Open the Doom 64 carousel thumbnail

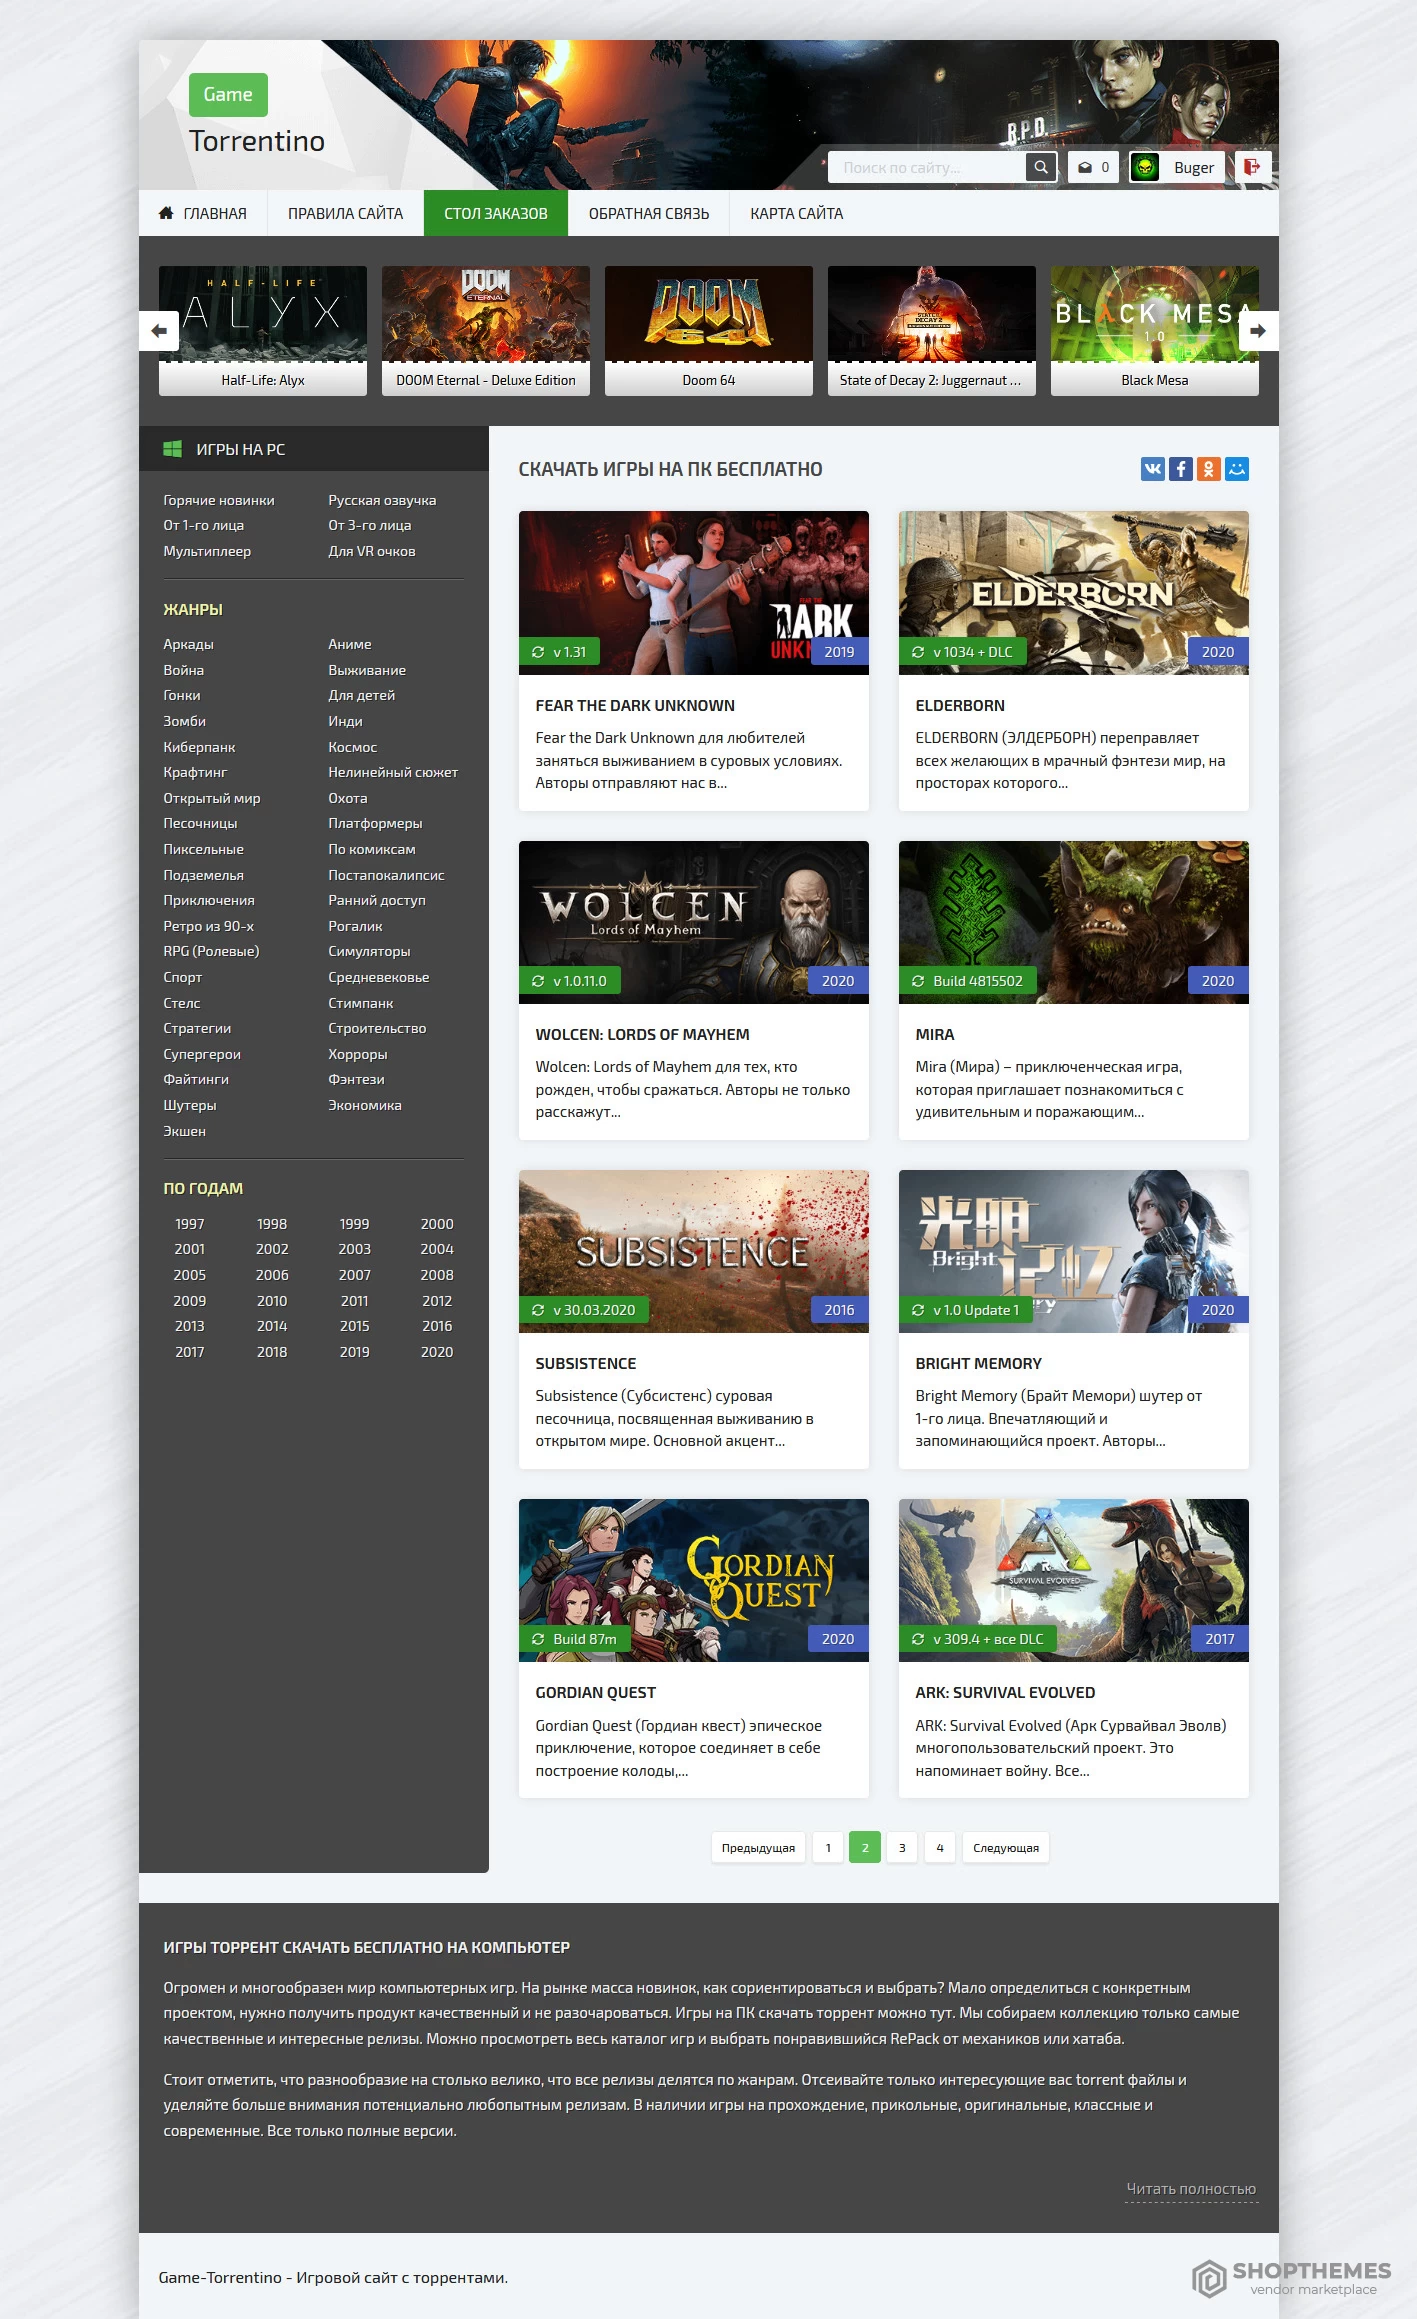[709, 331]
